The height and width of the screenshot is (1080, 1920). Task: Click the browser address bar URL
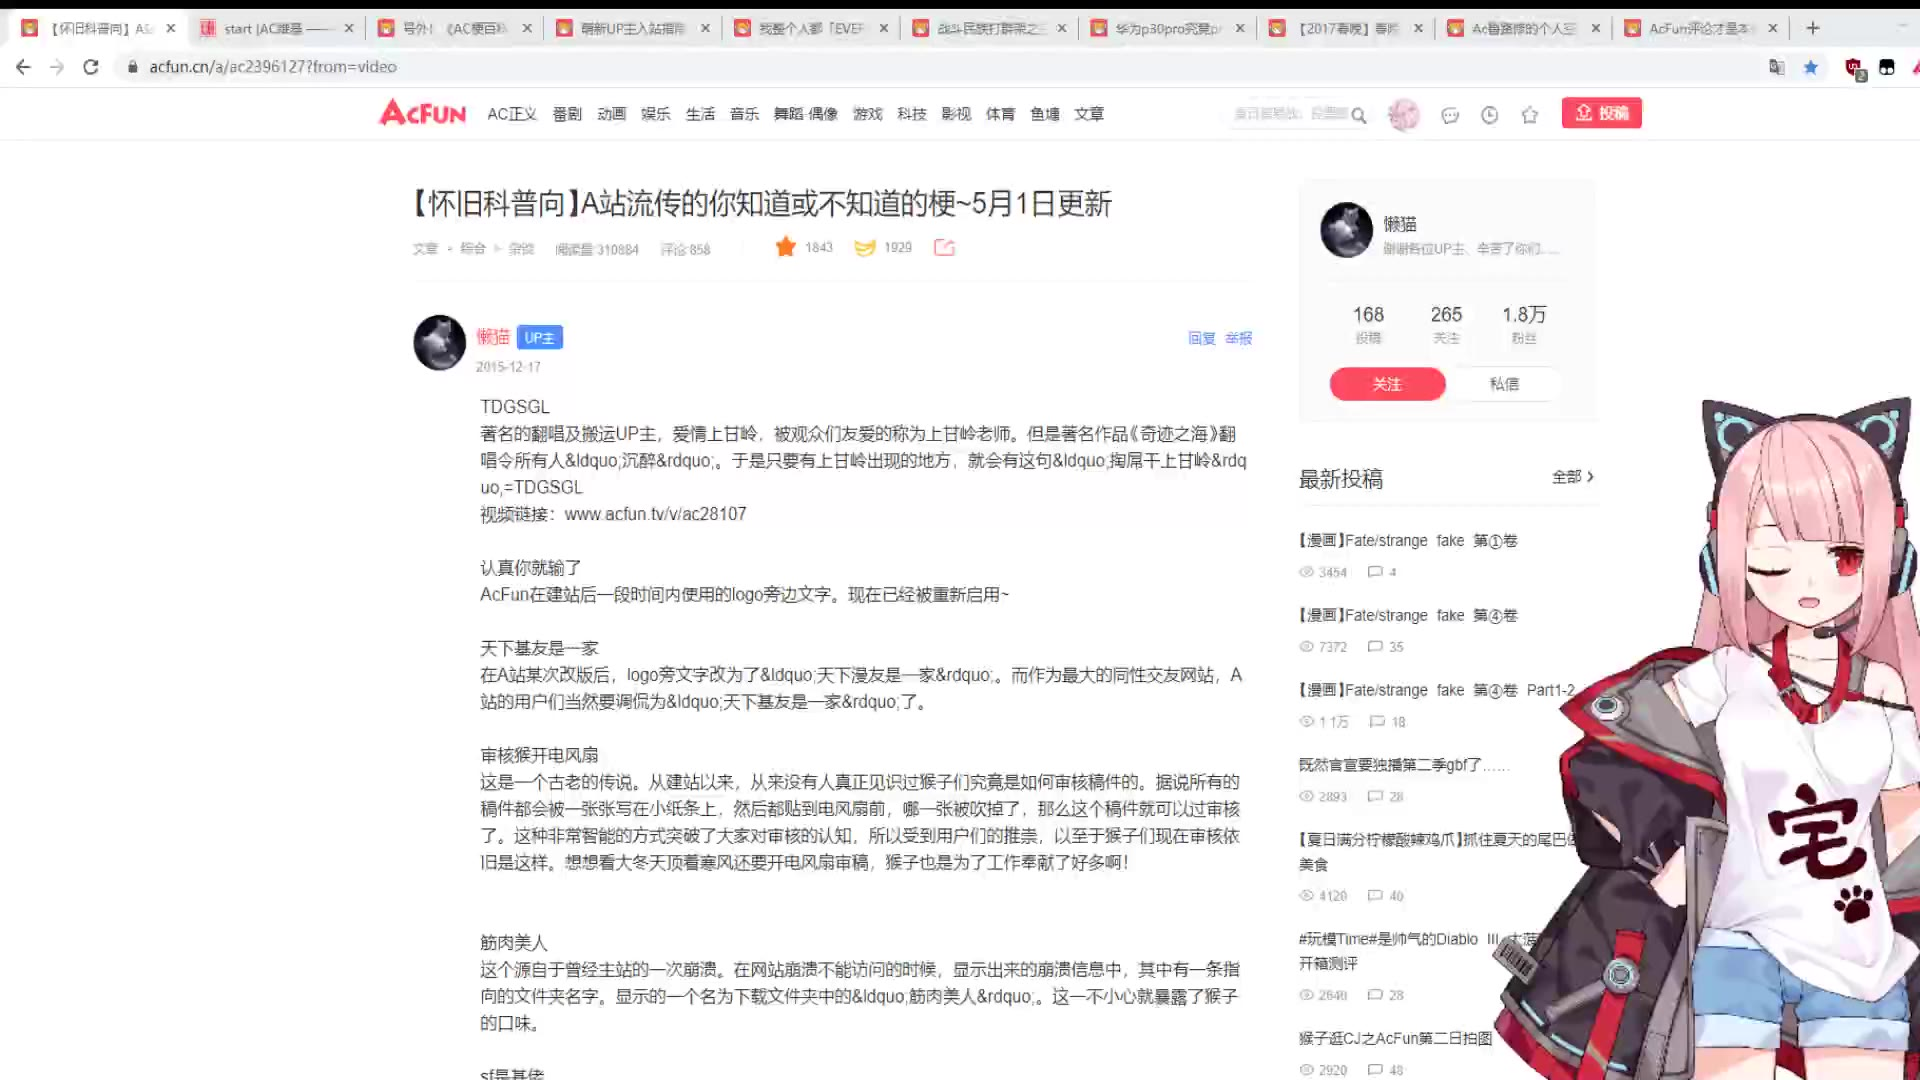point(273,67)
